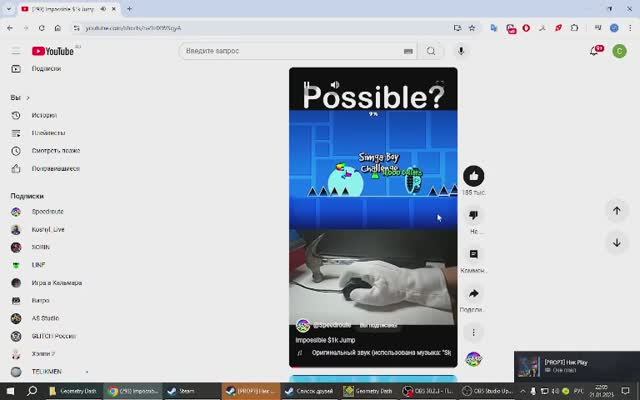
Task: Start voice search with the microphone
Action: (461, 51)
